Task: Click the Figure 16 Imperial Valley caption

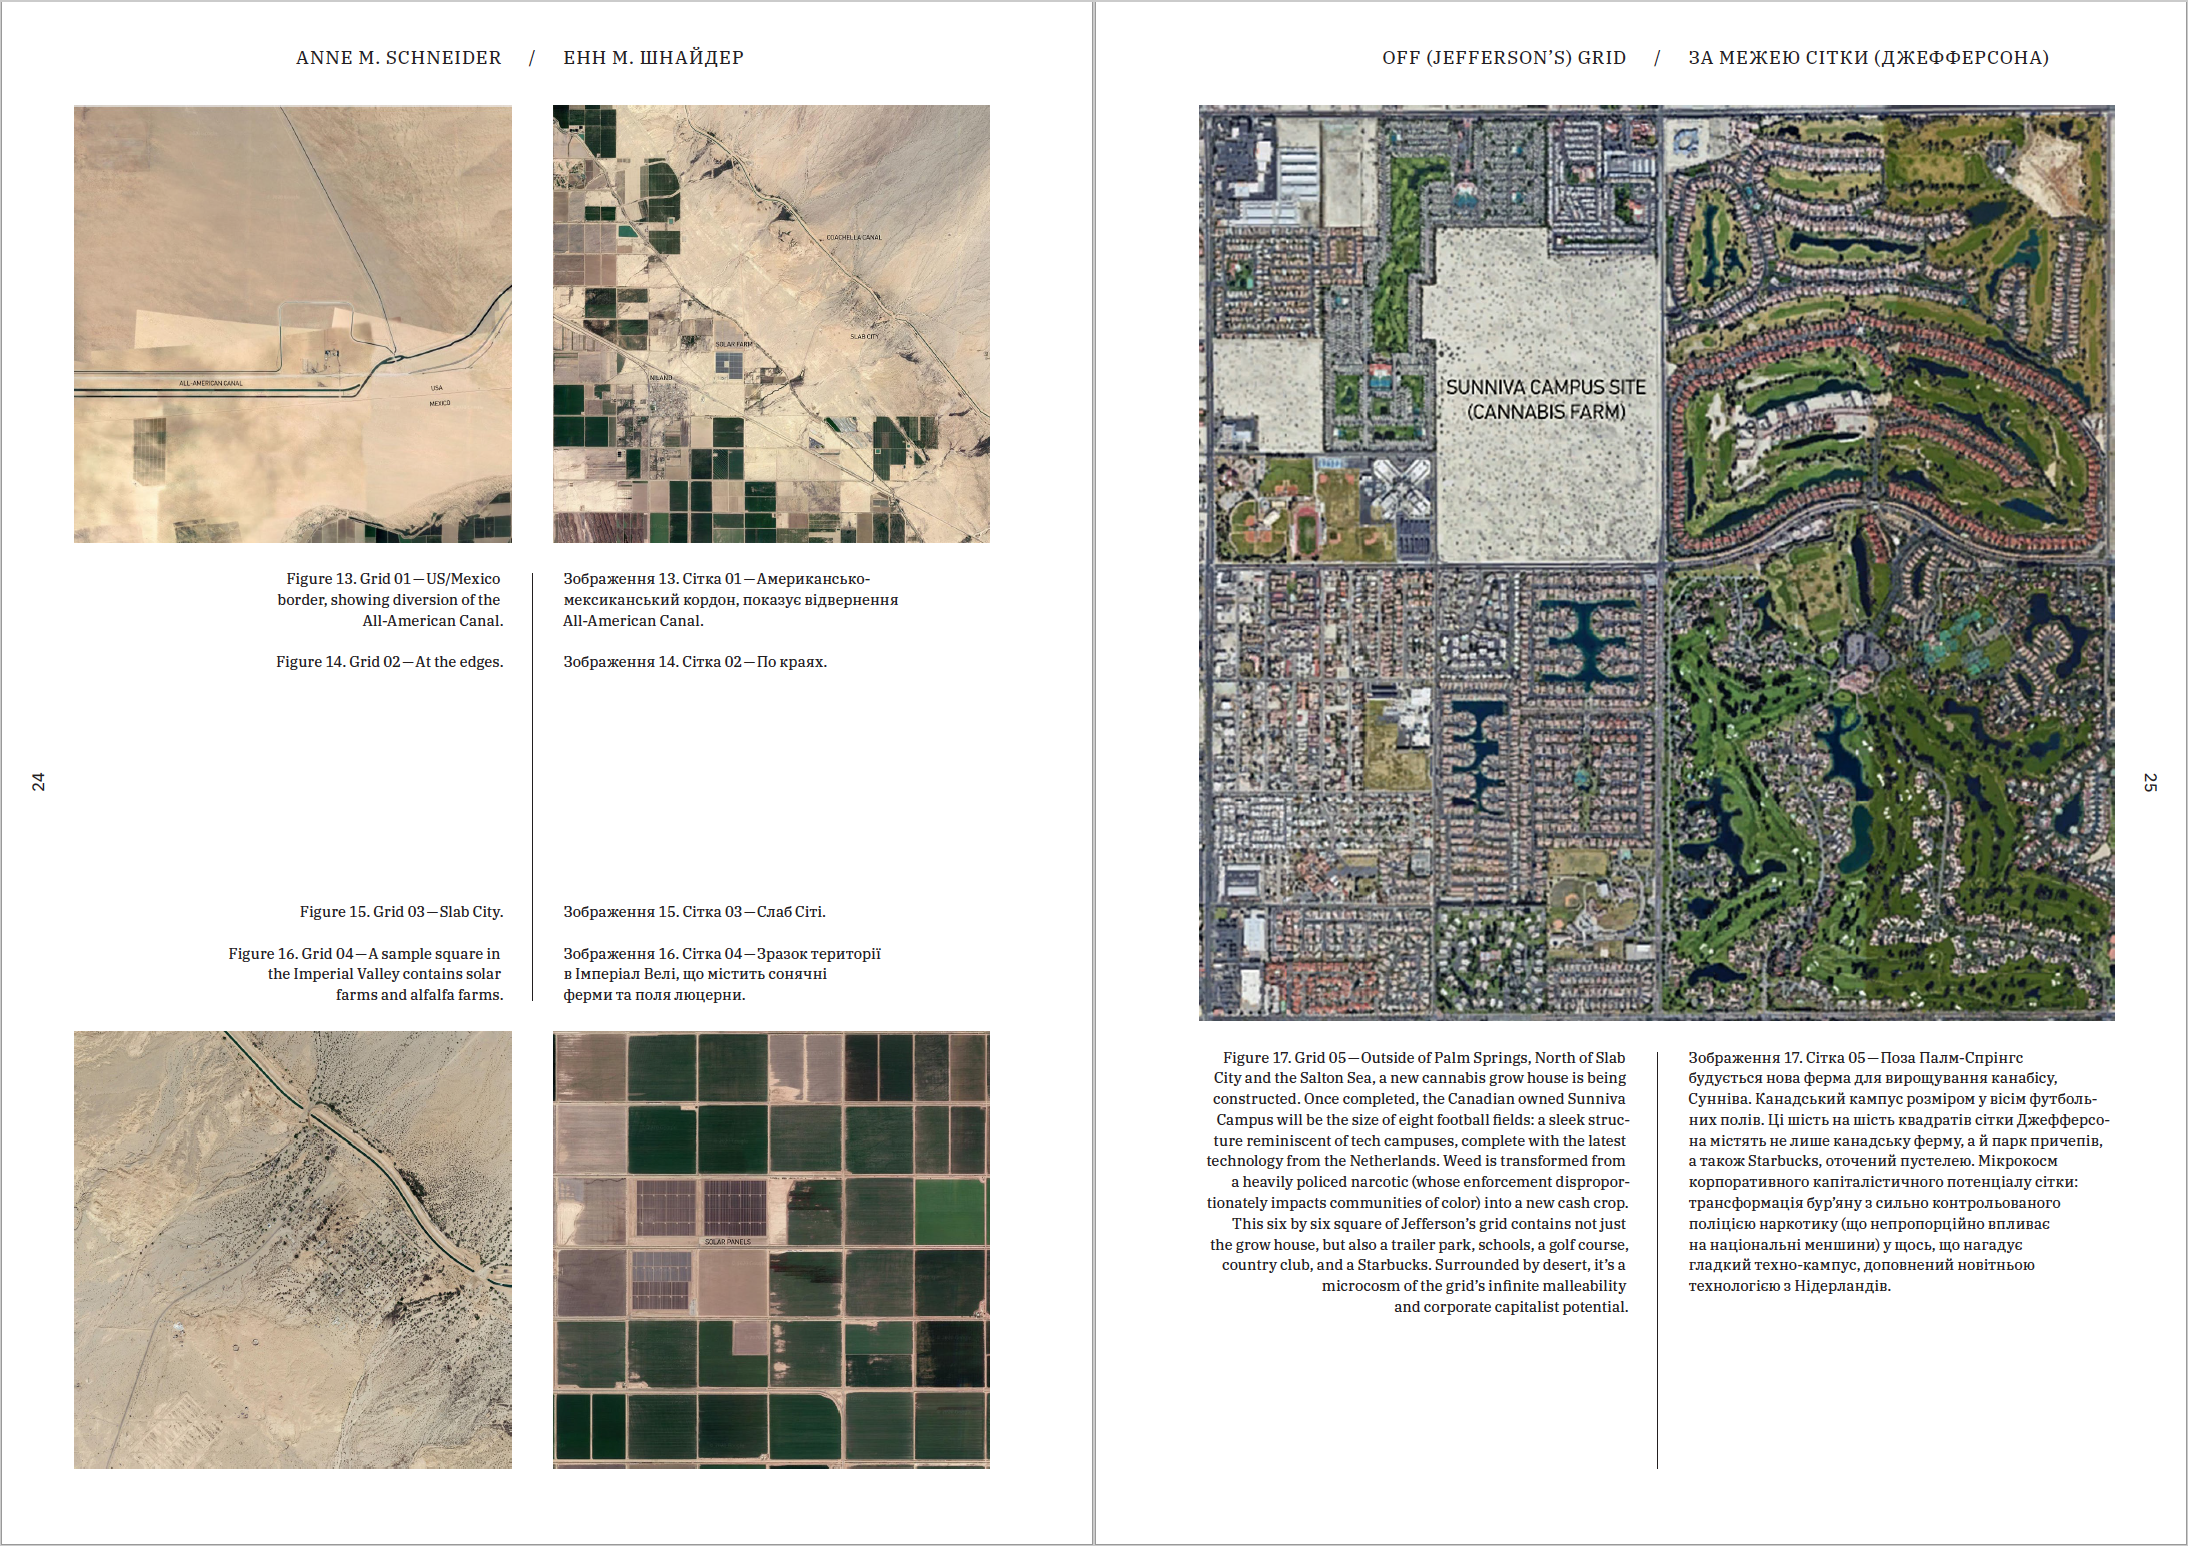Action: pyautogui.click(x=367, y=974)
